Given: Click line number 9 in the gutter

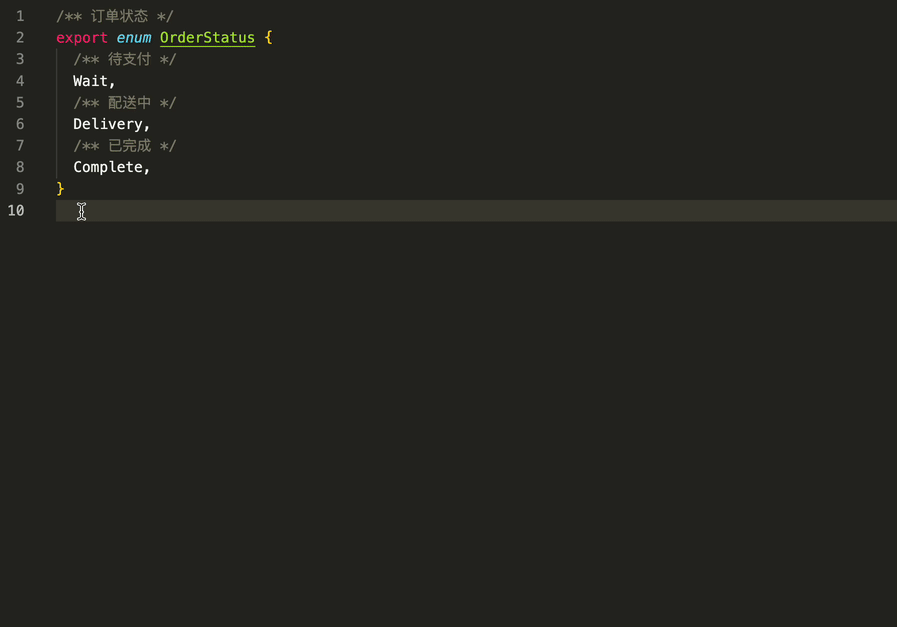Looking at the screenshot, I should pyautogui.click(x=20, y=189).
